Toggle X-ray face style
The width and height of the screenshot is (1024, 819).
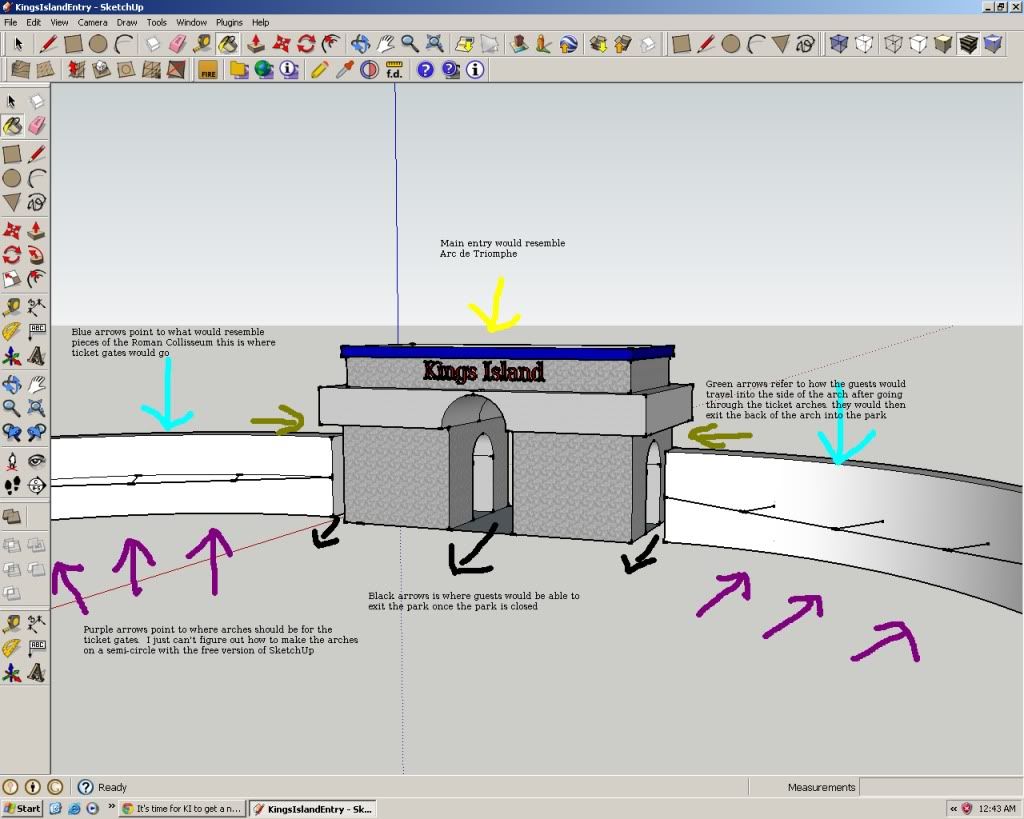839,44
